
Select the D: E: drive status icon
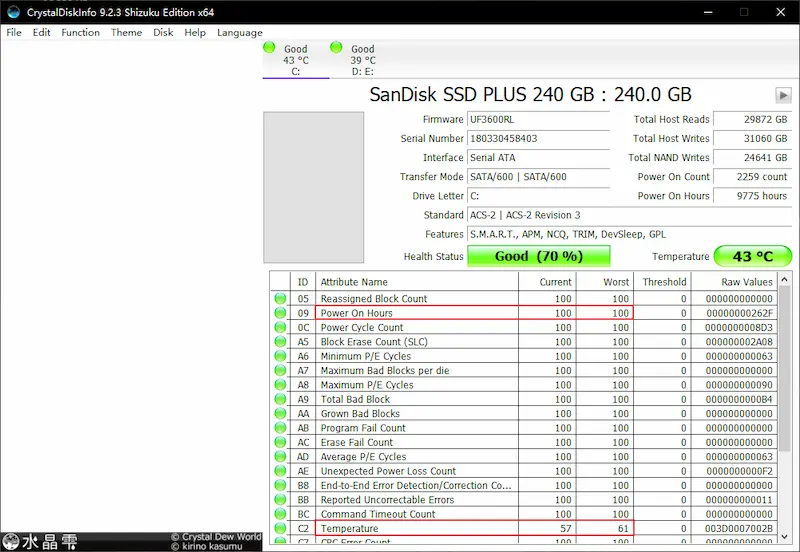coord(336,48)
